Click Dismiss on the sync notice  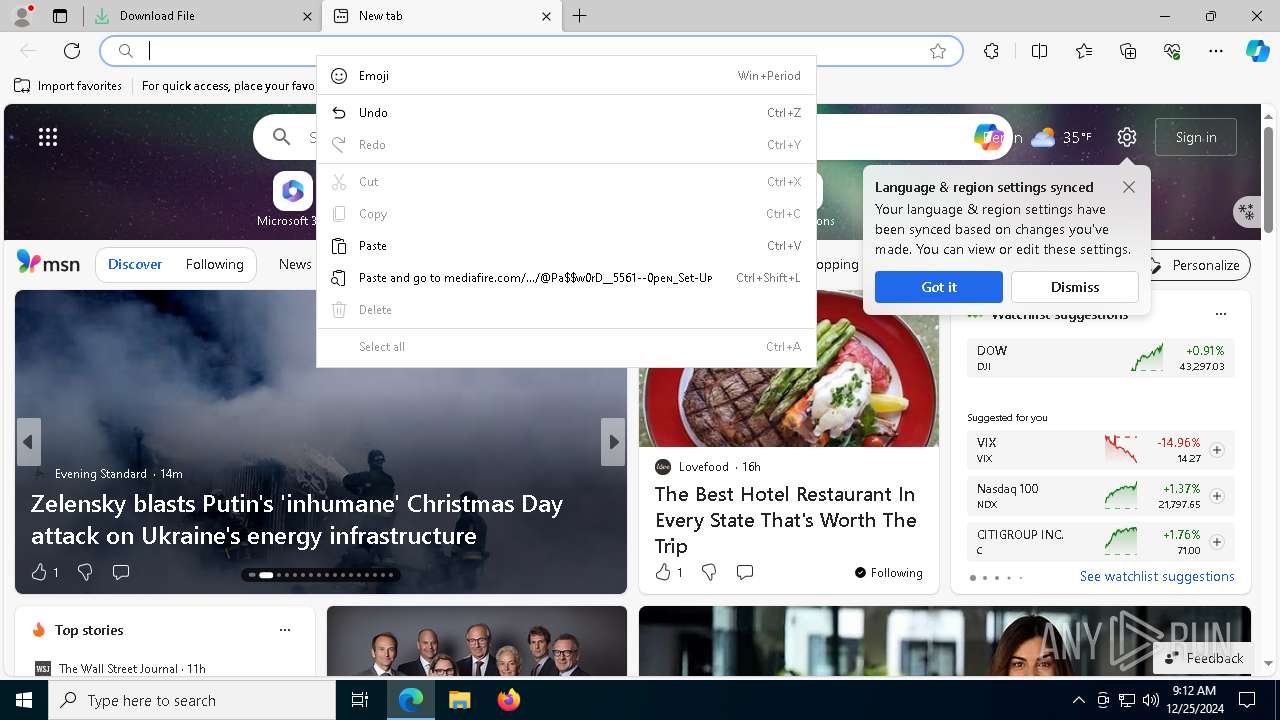coord(1075,287)
